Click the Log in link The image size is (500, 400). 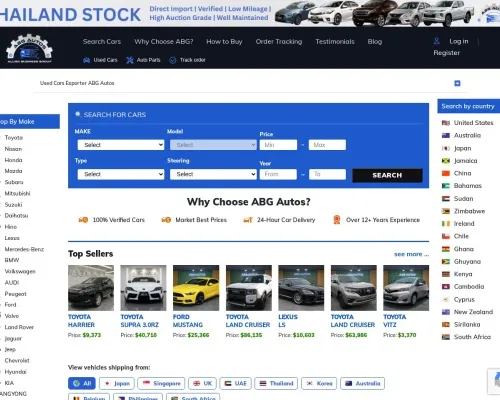459,41
